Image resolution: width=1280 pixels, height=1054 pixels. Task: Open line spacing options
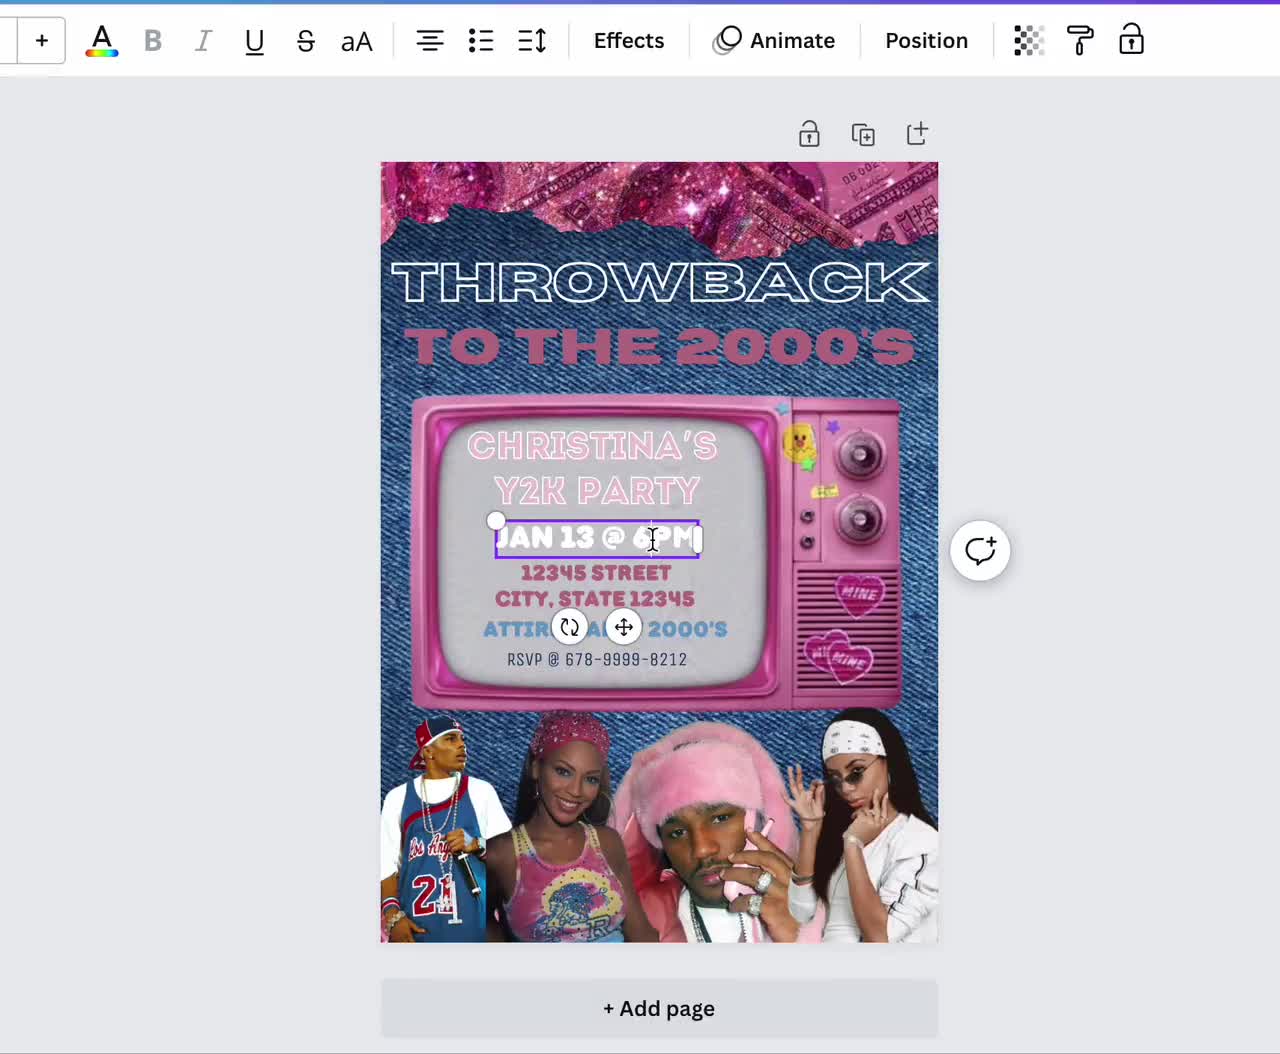tap(532, 41)
